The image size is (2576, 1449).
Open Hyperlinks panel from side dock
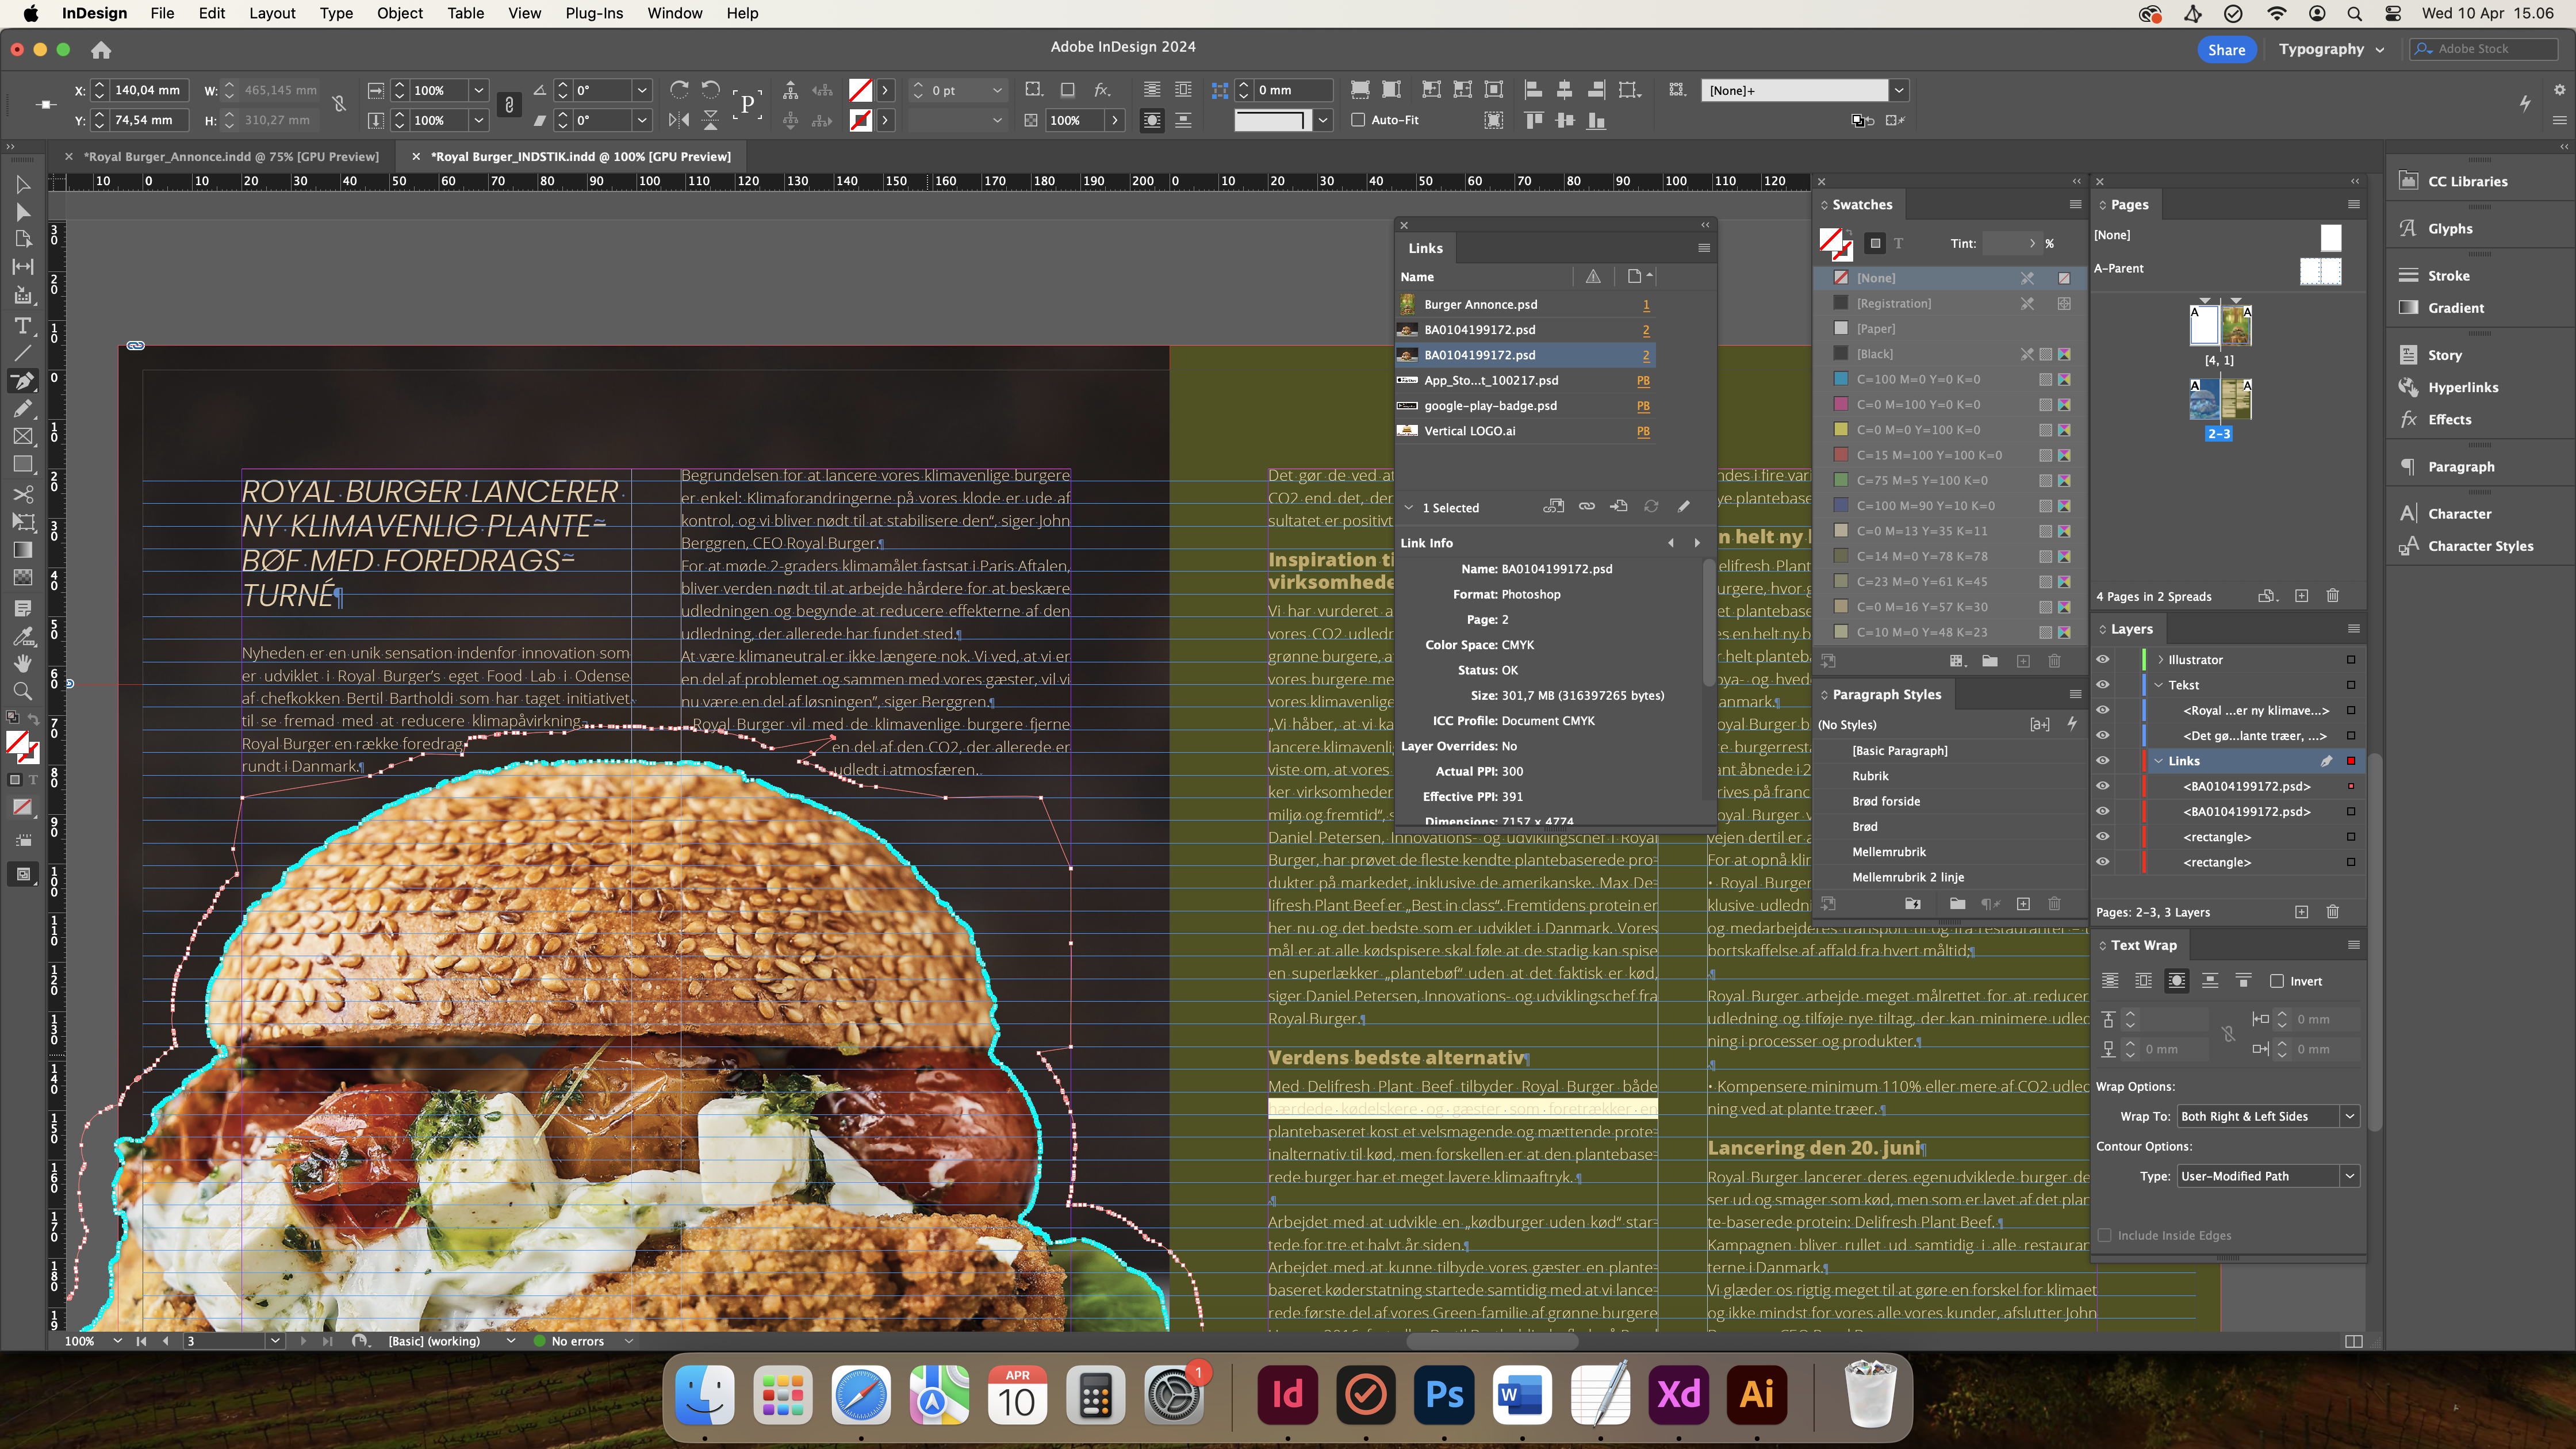pyautogui.click(x=2462, y=387)
